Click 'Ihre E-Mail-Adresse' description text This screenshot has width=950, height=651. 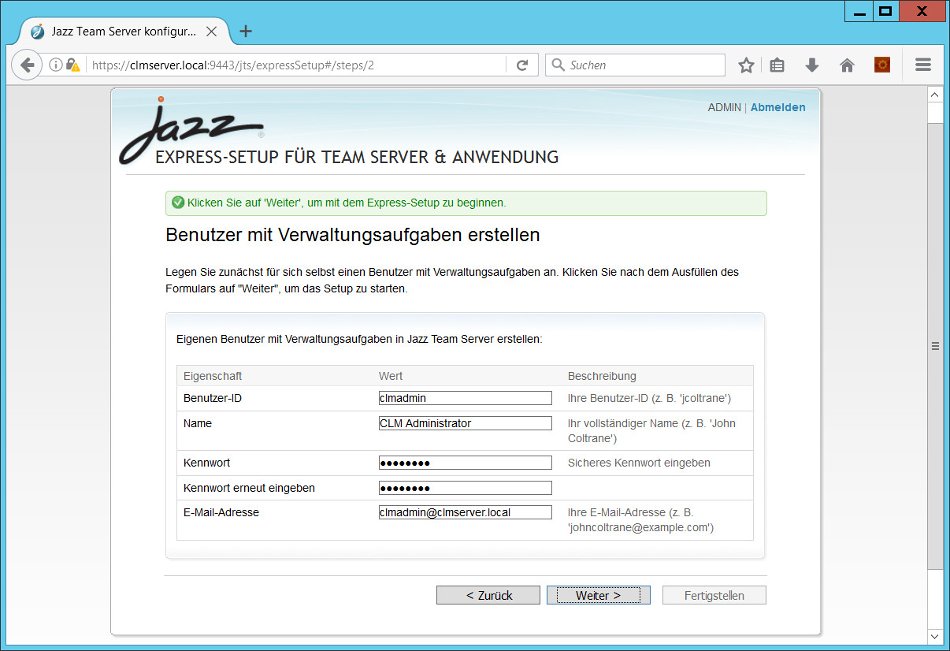(641, 519)
